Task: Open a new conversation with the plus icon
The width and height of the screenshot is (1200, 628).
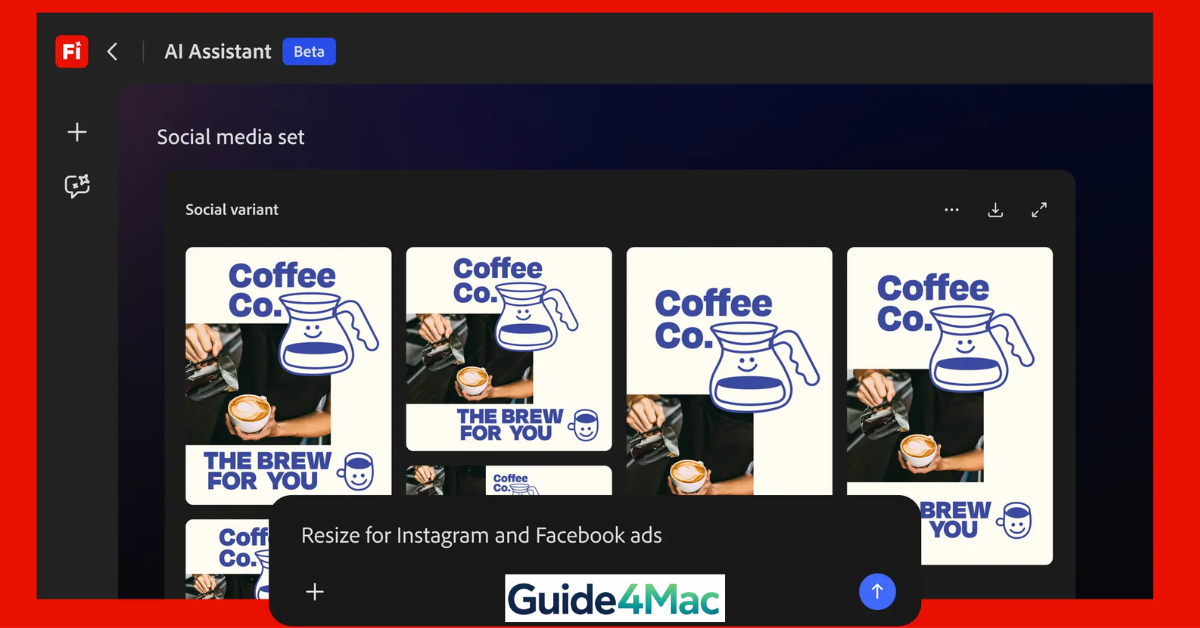Action: 77,131
